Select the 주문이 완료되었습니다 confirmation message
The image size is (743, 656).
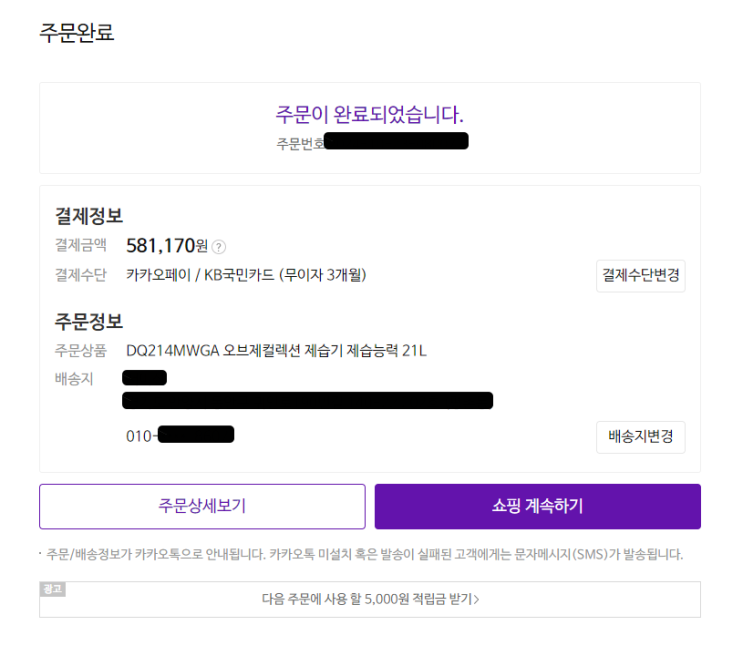370,114
